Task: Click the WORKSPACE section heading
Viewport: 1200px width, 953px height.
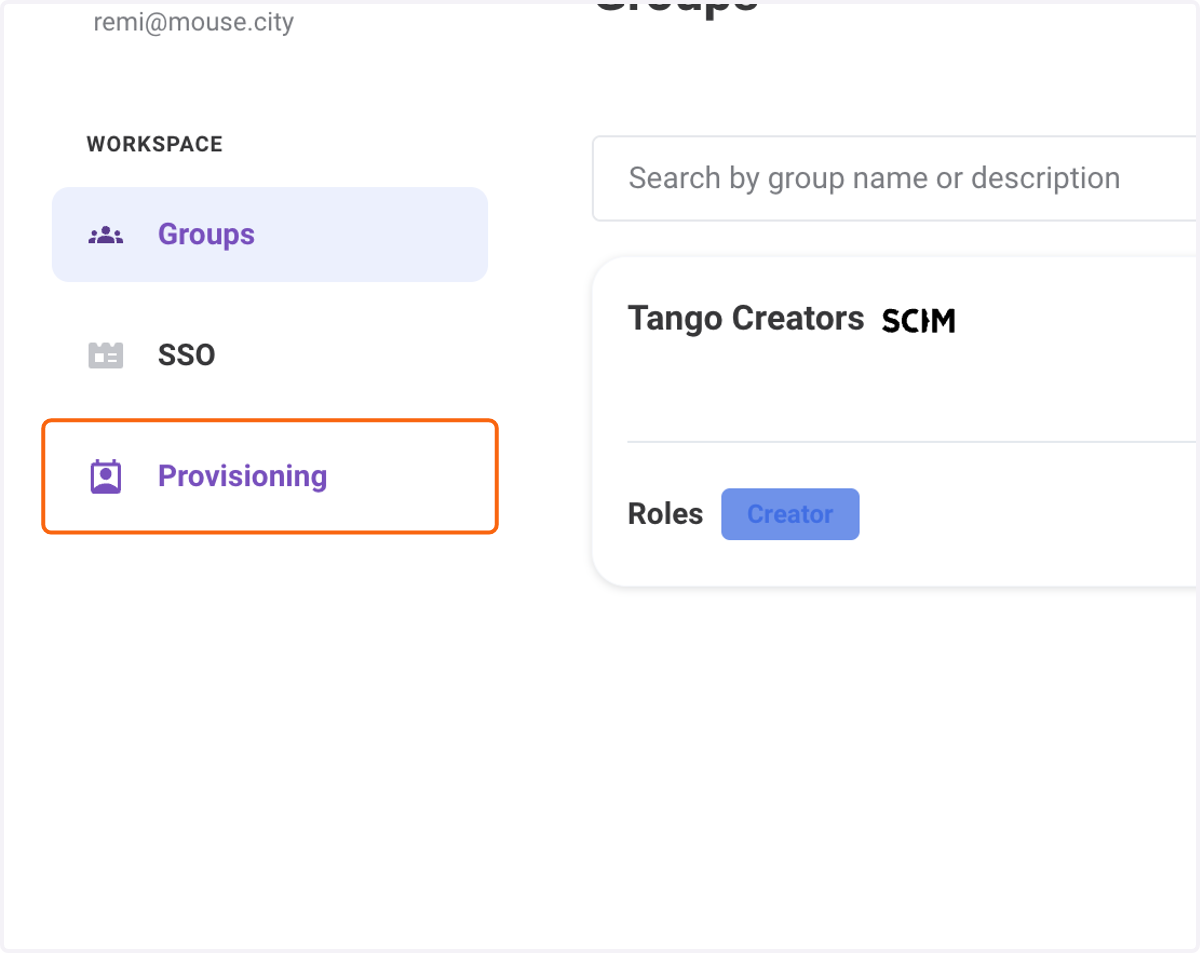Action: [155, 144]
